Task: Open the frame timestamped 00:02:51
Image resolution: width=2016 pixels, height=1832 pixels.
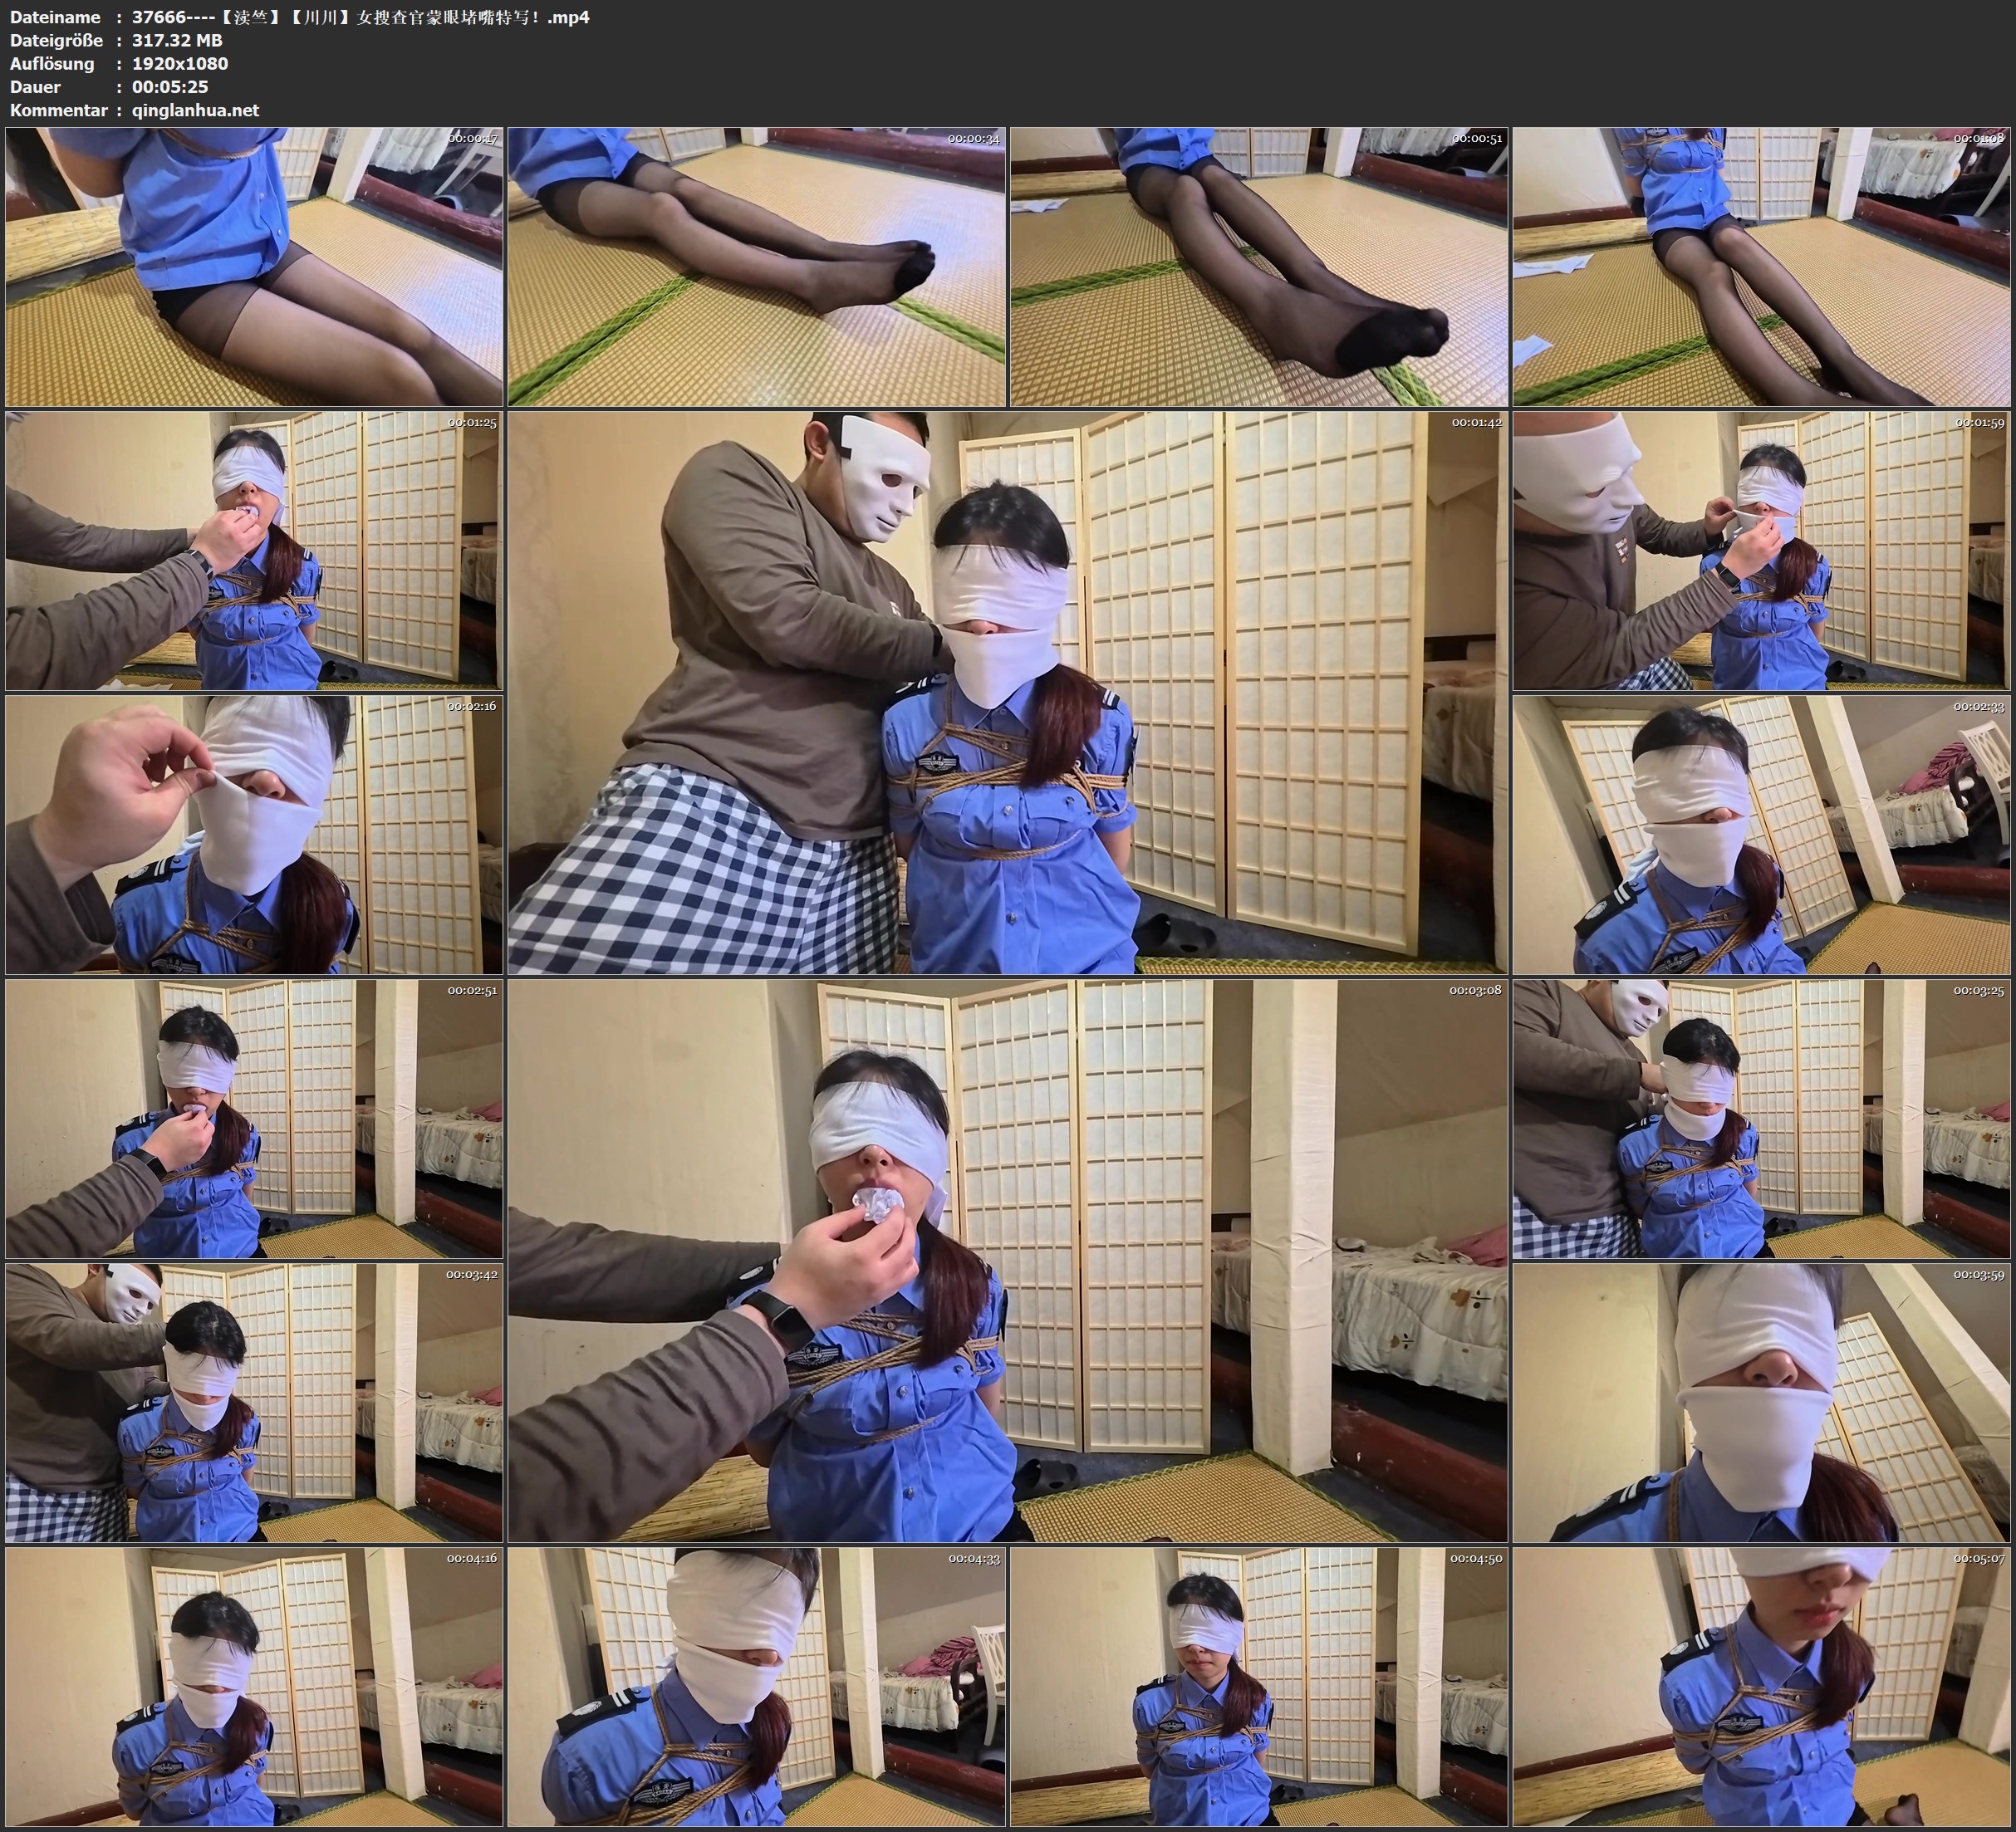Action: click(x=254, y=1118)
